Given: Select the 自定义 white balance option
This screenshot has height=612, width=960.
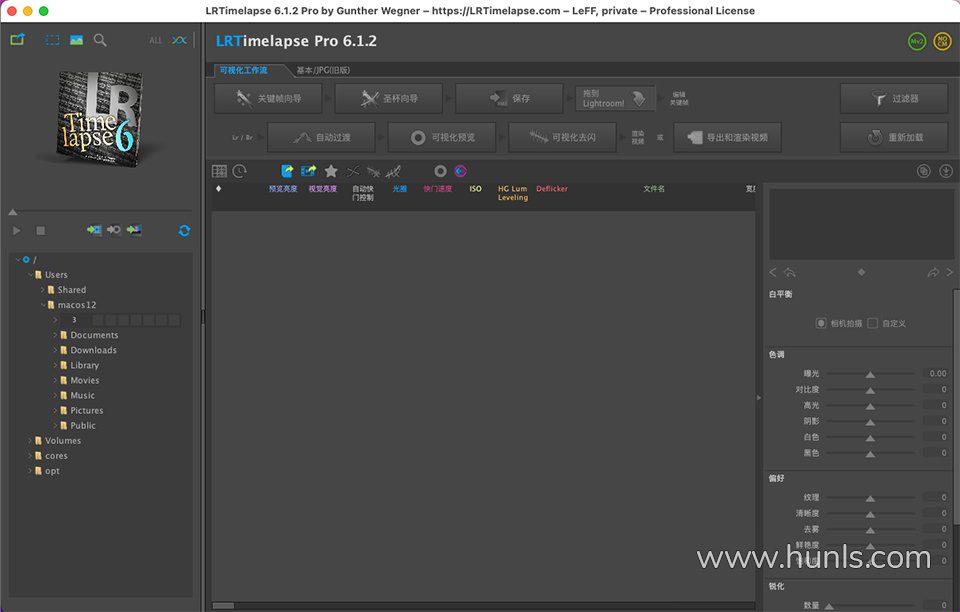Looking at the screenshot, I should (x=872, y=323).
